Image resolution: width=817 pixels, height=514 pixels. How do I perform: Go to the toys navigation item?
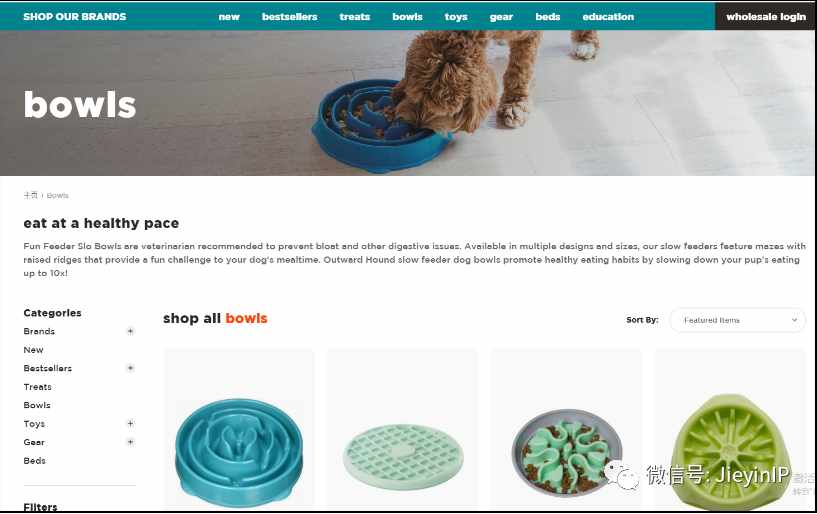click(456, 17)
